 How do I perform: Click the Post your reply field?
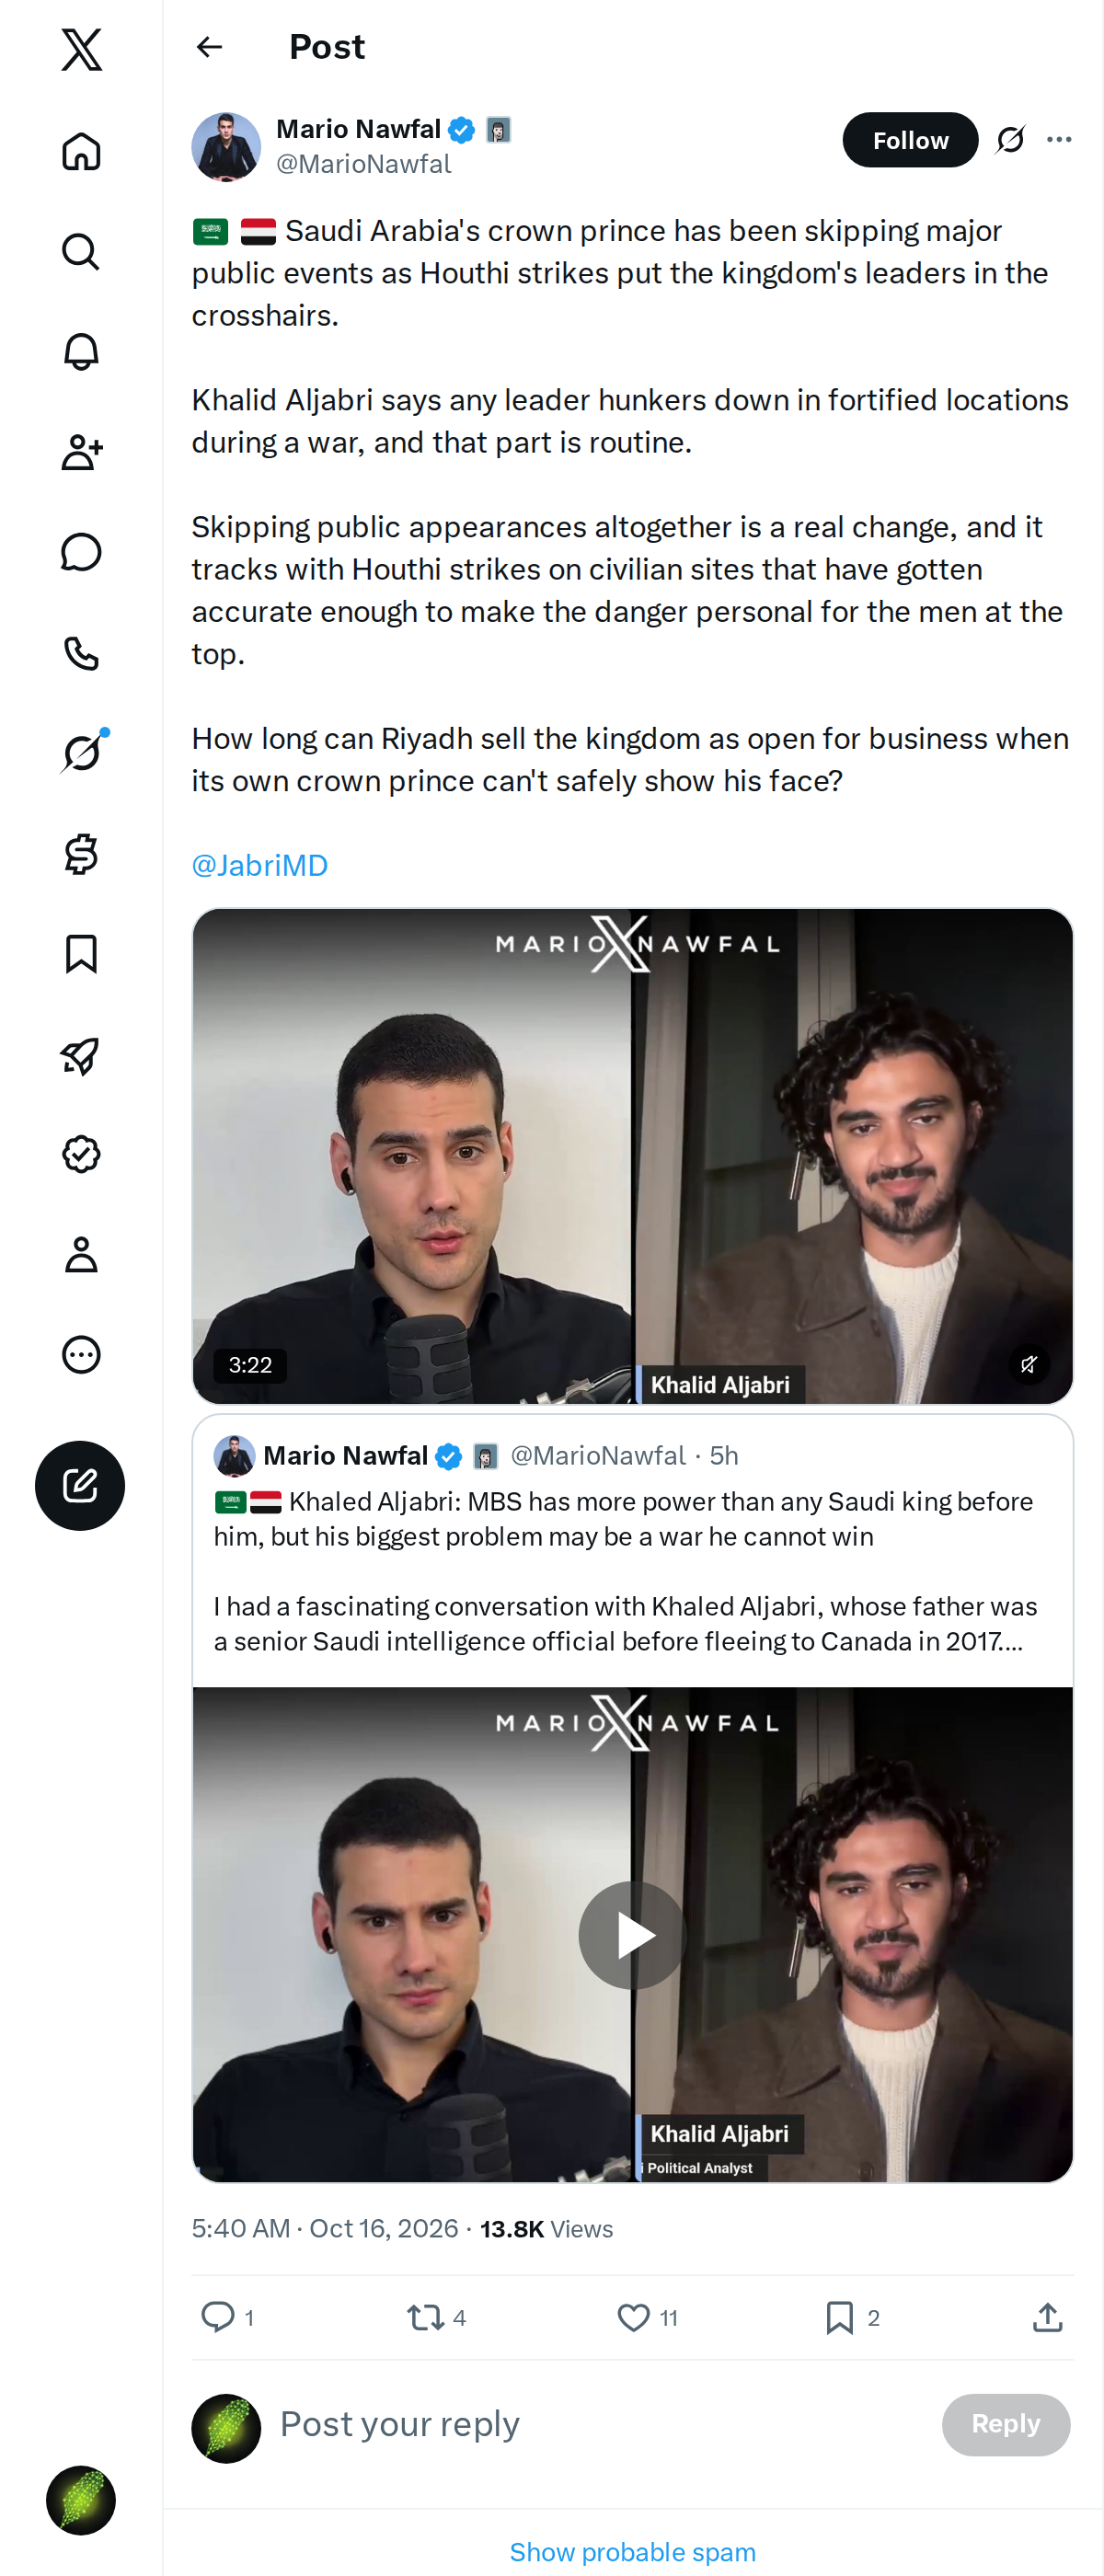click(600, 2424)
